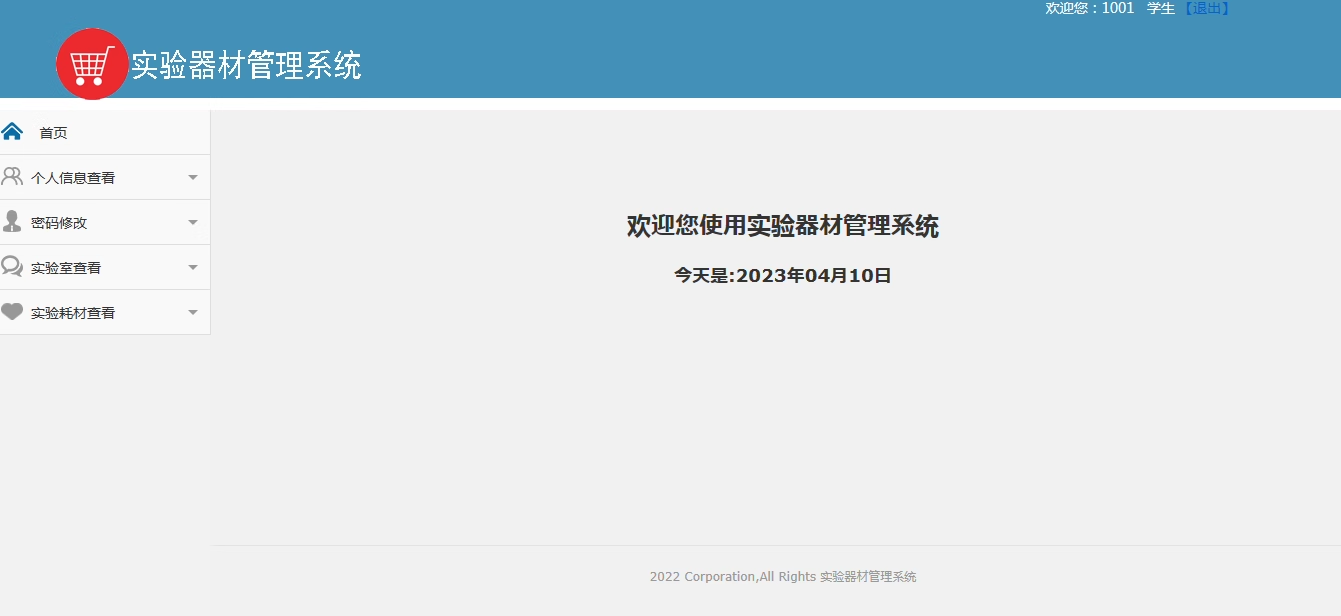
Task: Click the 实验器材管理系统 header title
Action: pos(246,66)
